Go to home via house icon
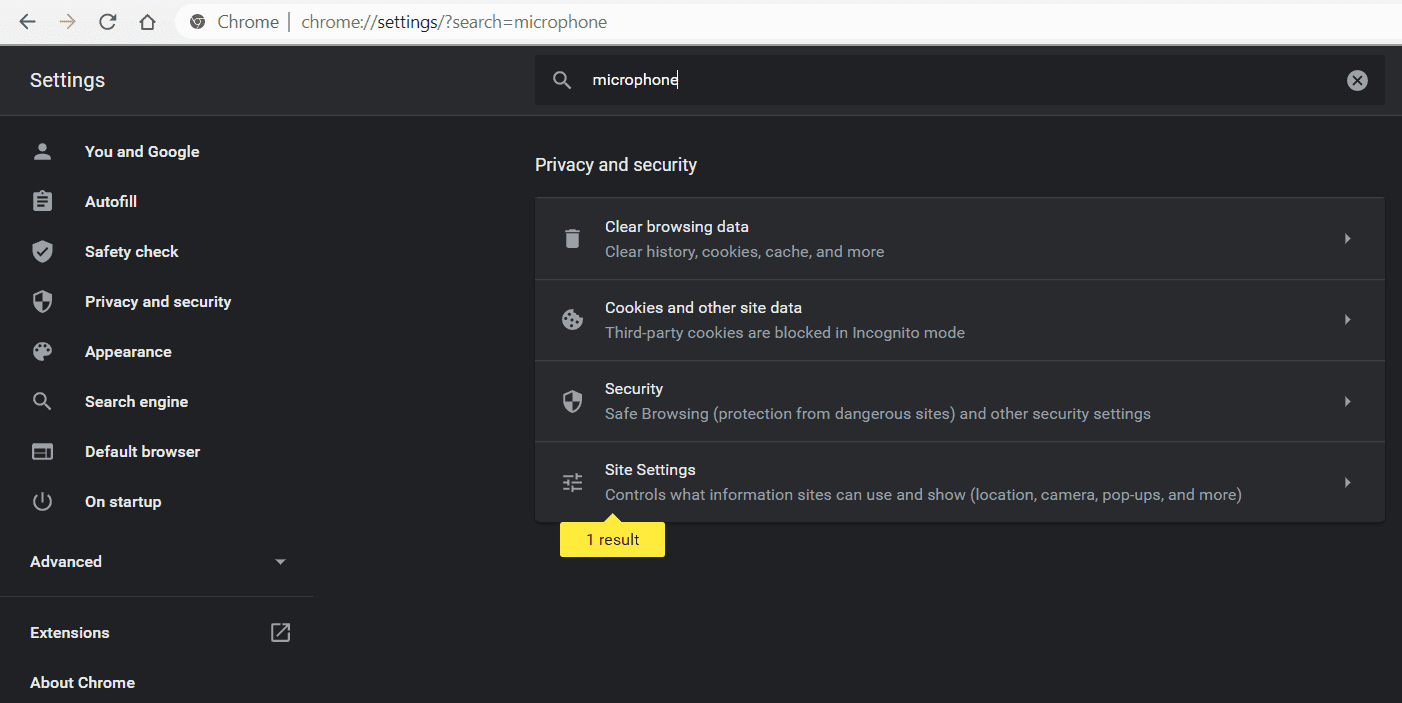The width and height of the screenshot is (1402, 703). (x=148, y=22)
